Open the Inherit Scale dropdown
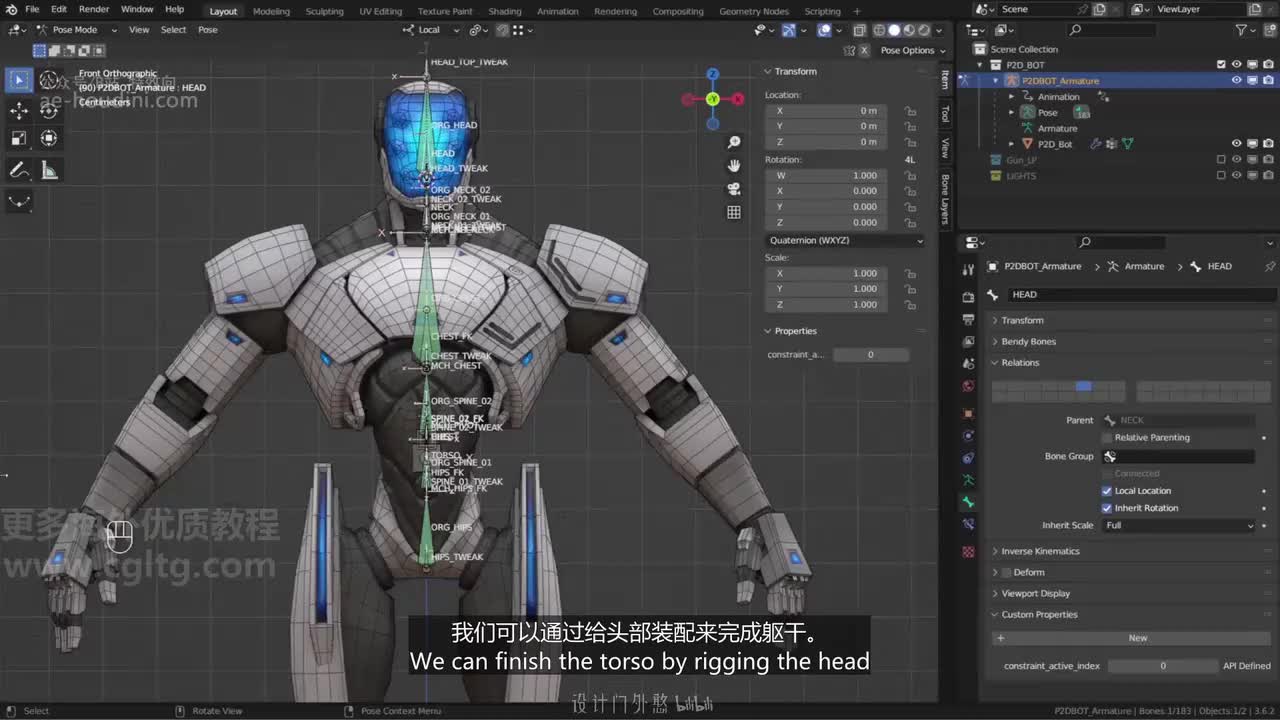1280x720 pixels. pos(1179,526)
